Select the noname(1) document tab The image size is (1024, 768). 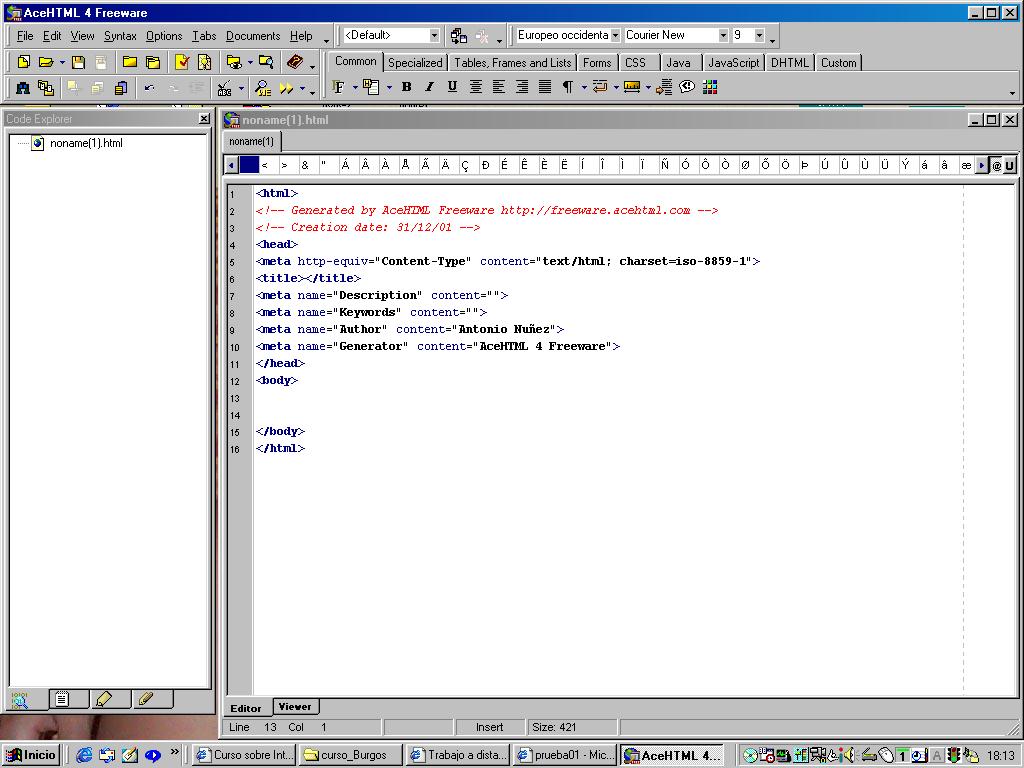pos(251,141)
